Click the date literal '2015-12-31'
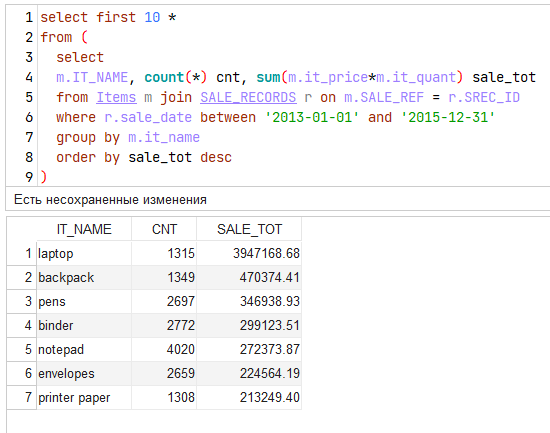Image resolution: width=550 pixels, height=433 pixels. 448,117
